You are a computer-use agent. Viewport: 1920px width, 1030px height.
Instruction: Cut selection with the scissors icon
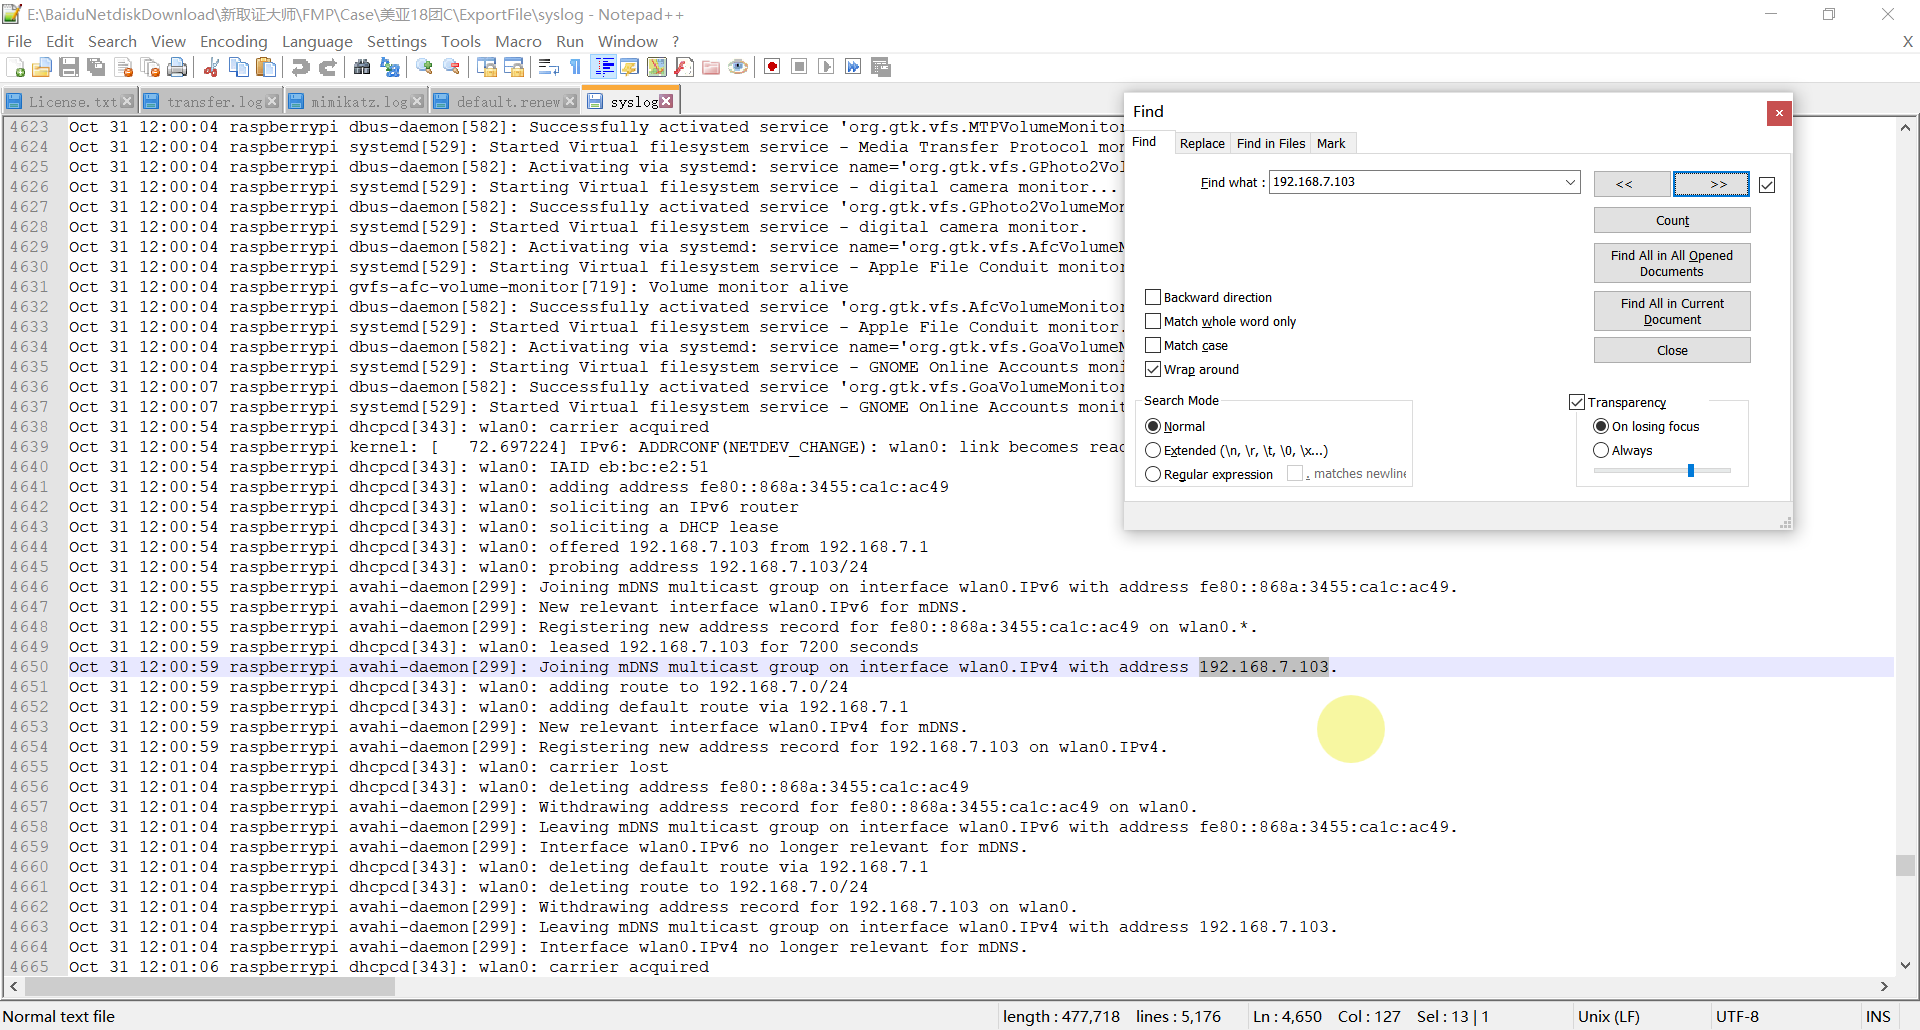tap(211, 67)
